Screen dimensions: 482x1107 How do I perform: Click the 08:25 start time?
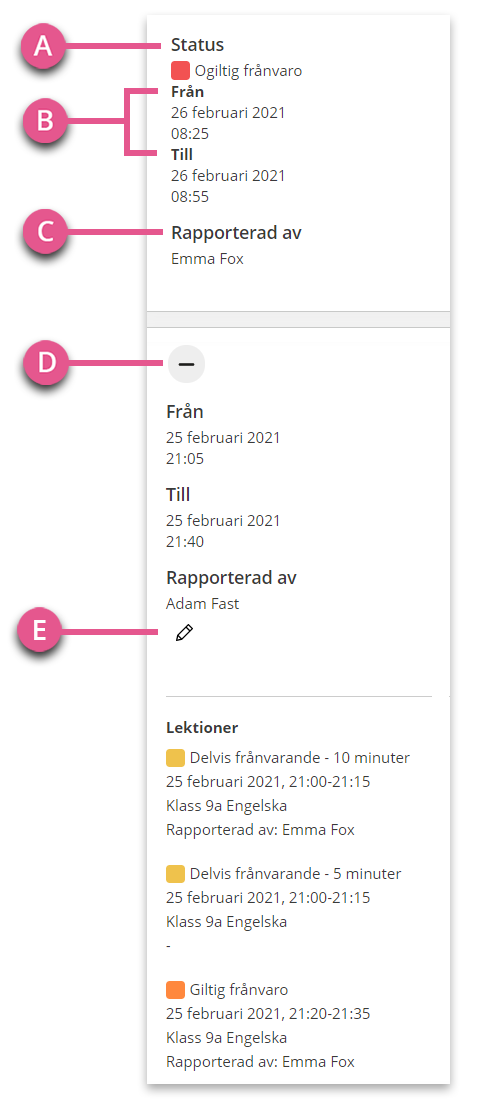(x=190, y=133)
